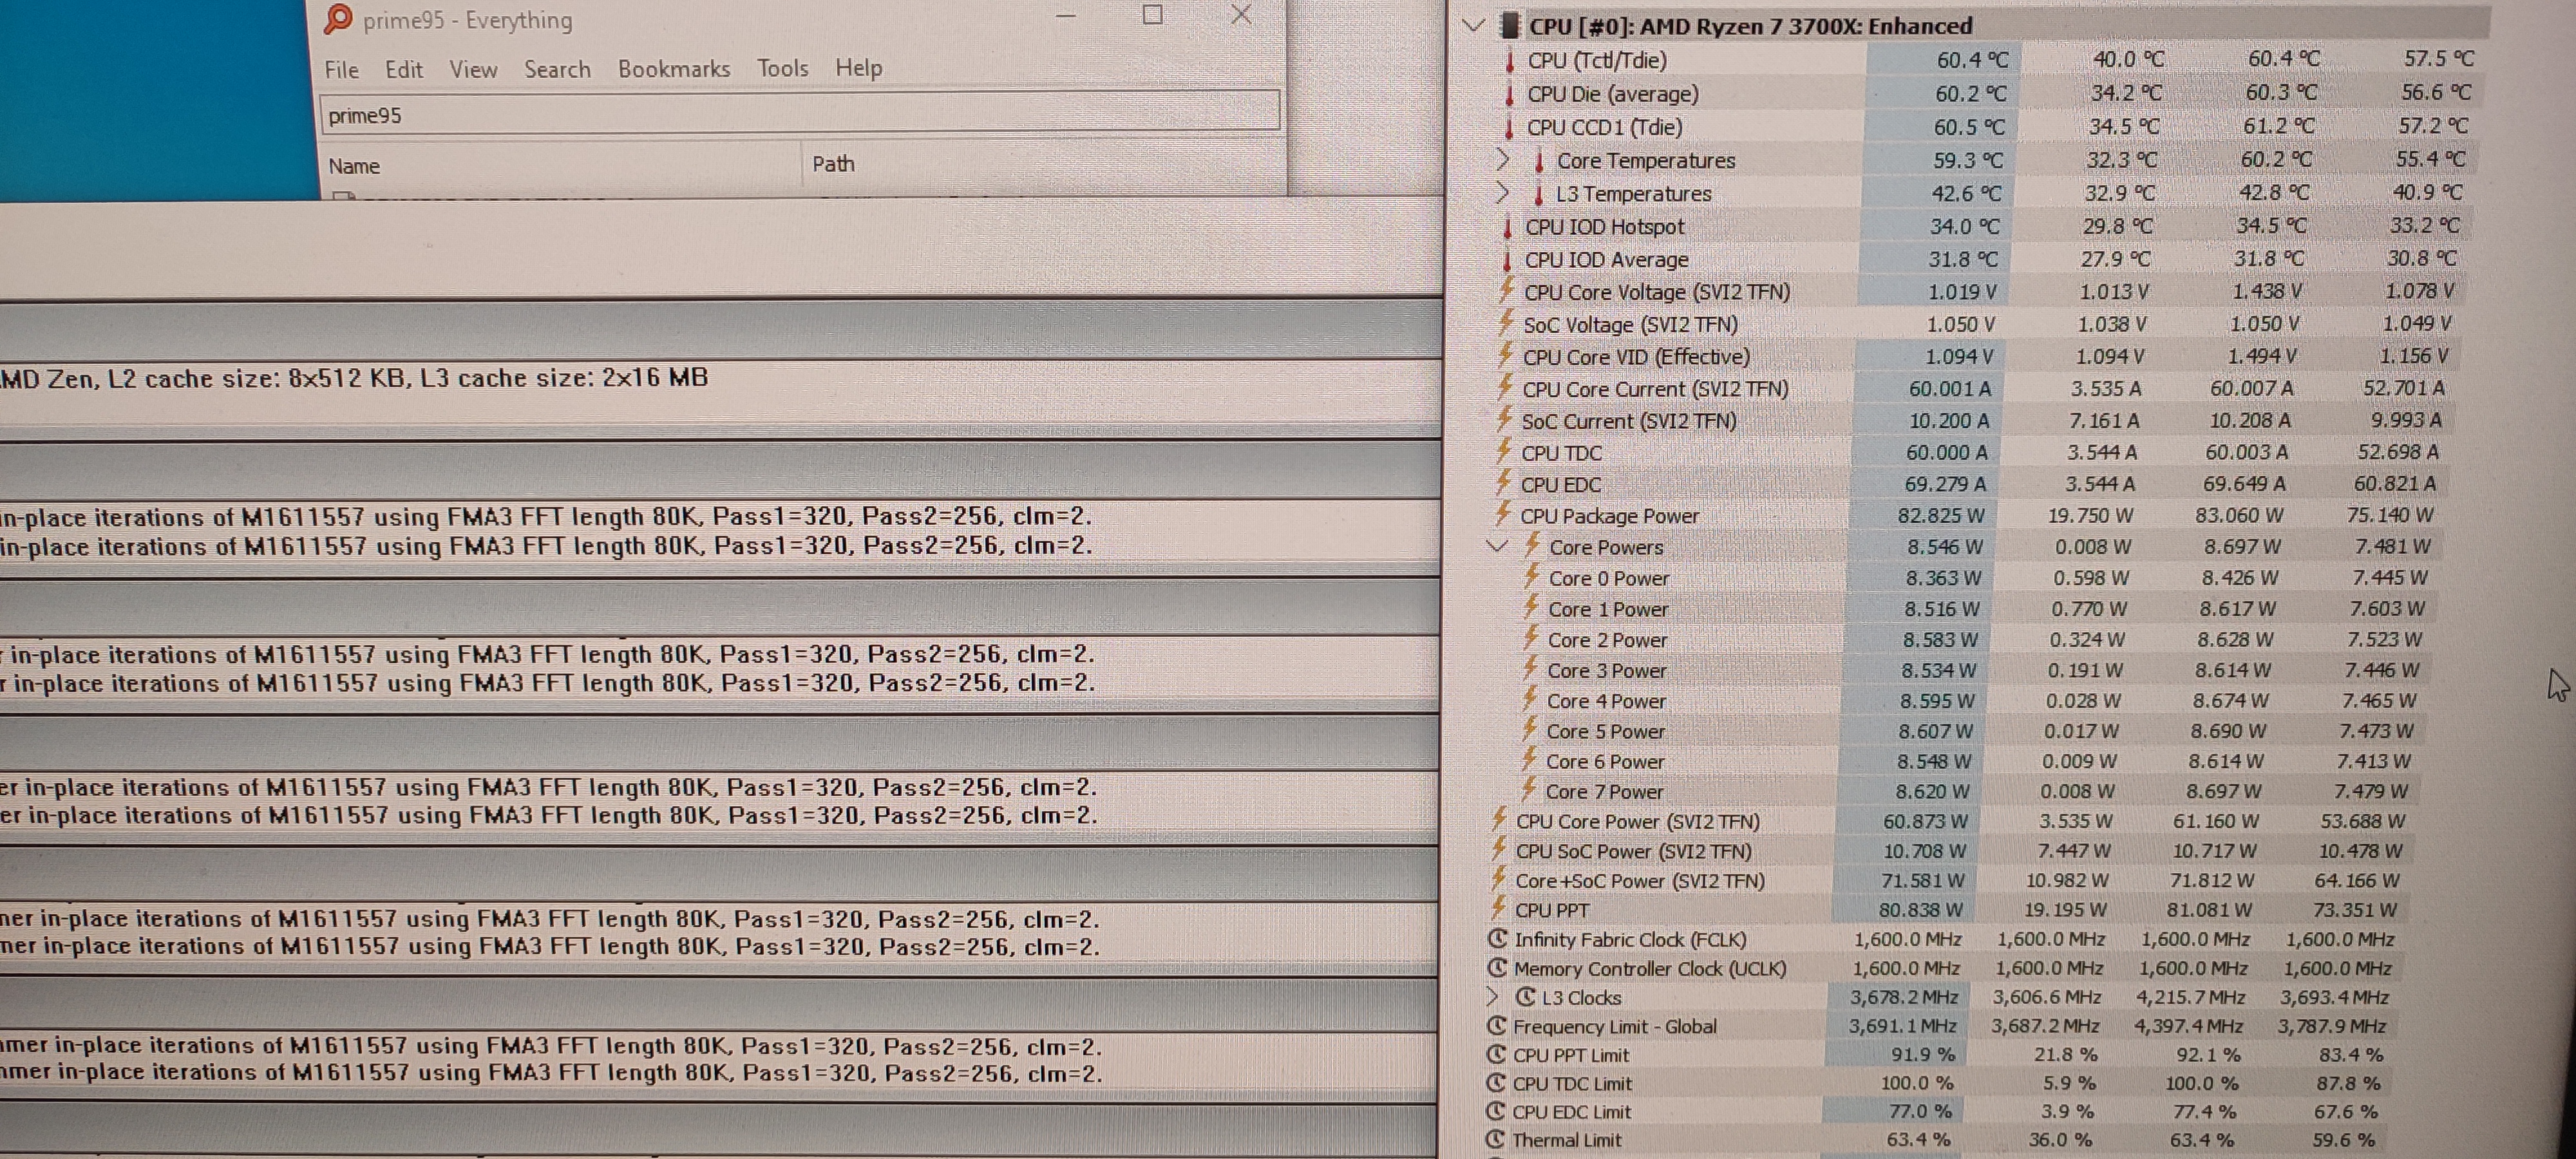
Task: Expand the Core Temperatures tree node
Action: [x=1502, y=160]
